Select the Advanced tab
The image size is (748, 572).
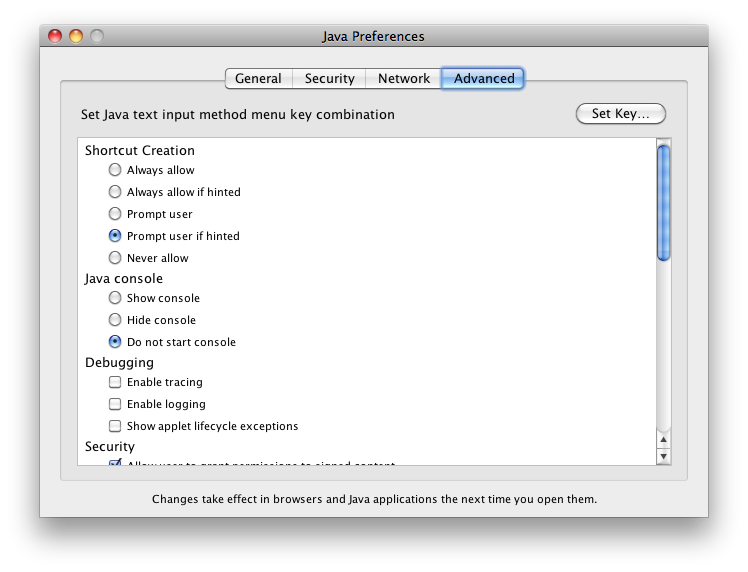483,78
